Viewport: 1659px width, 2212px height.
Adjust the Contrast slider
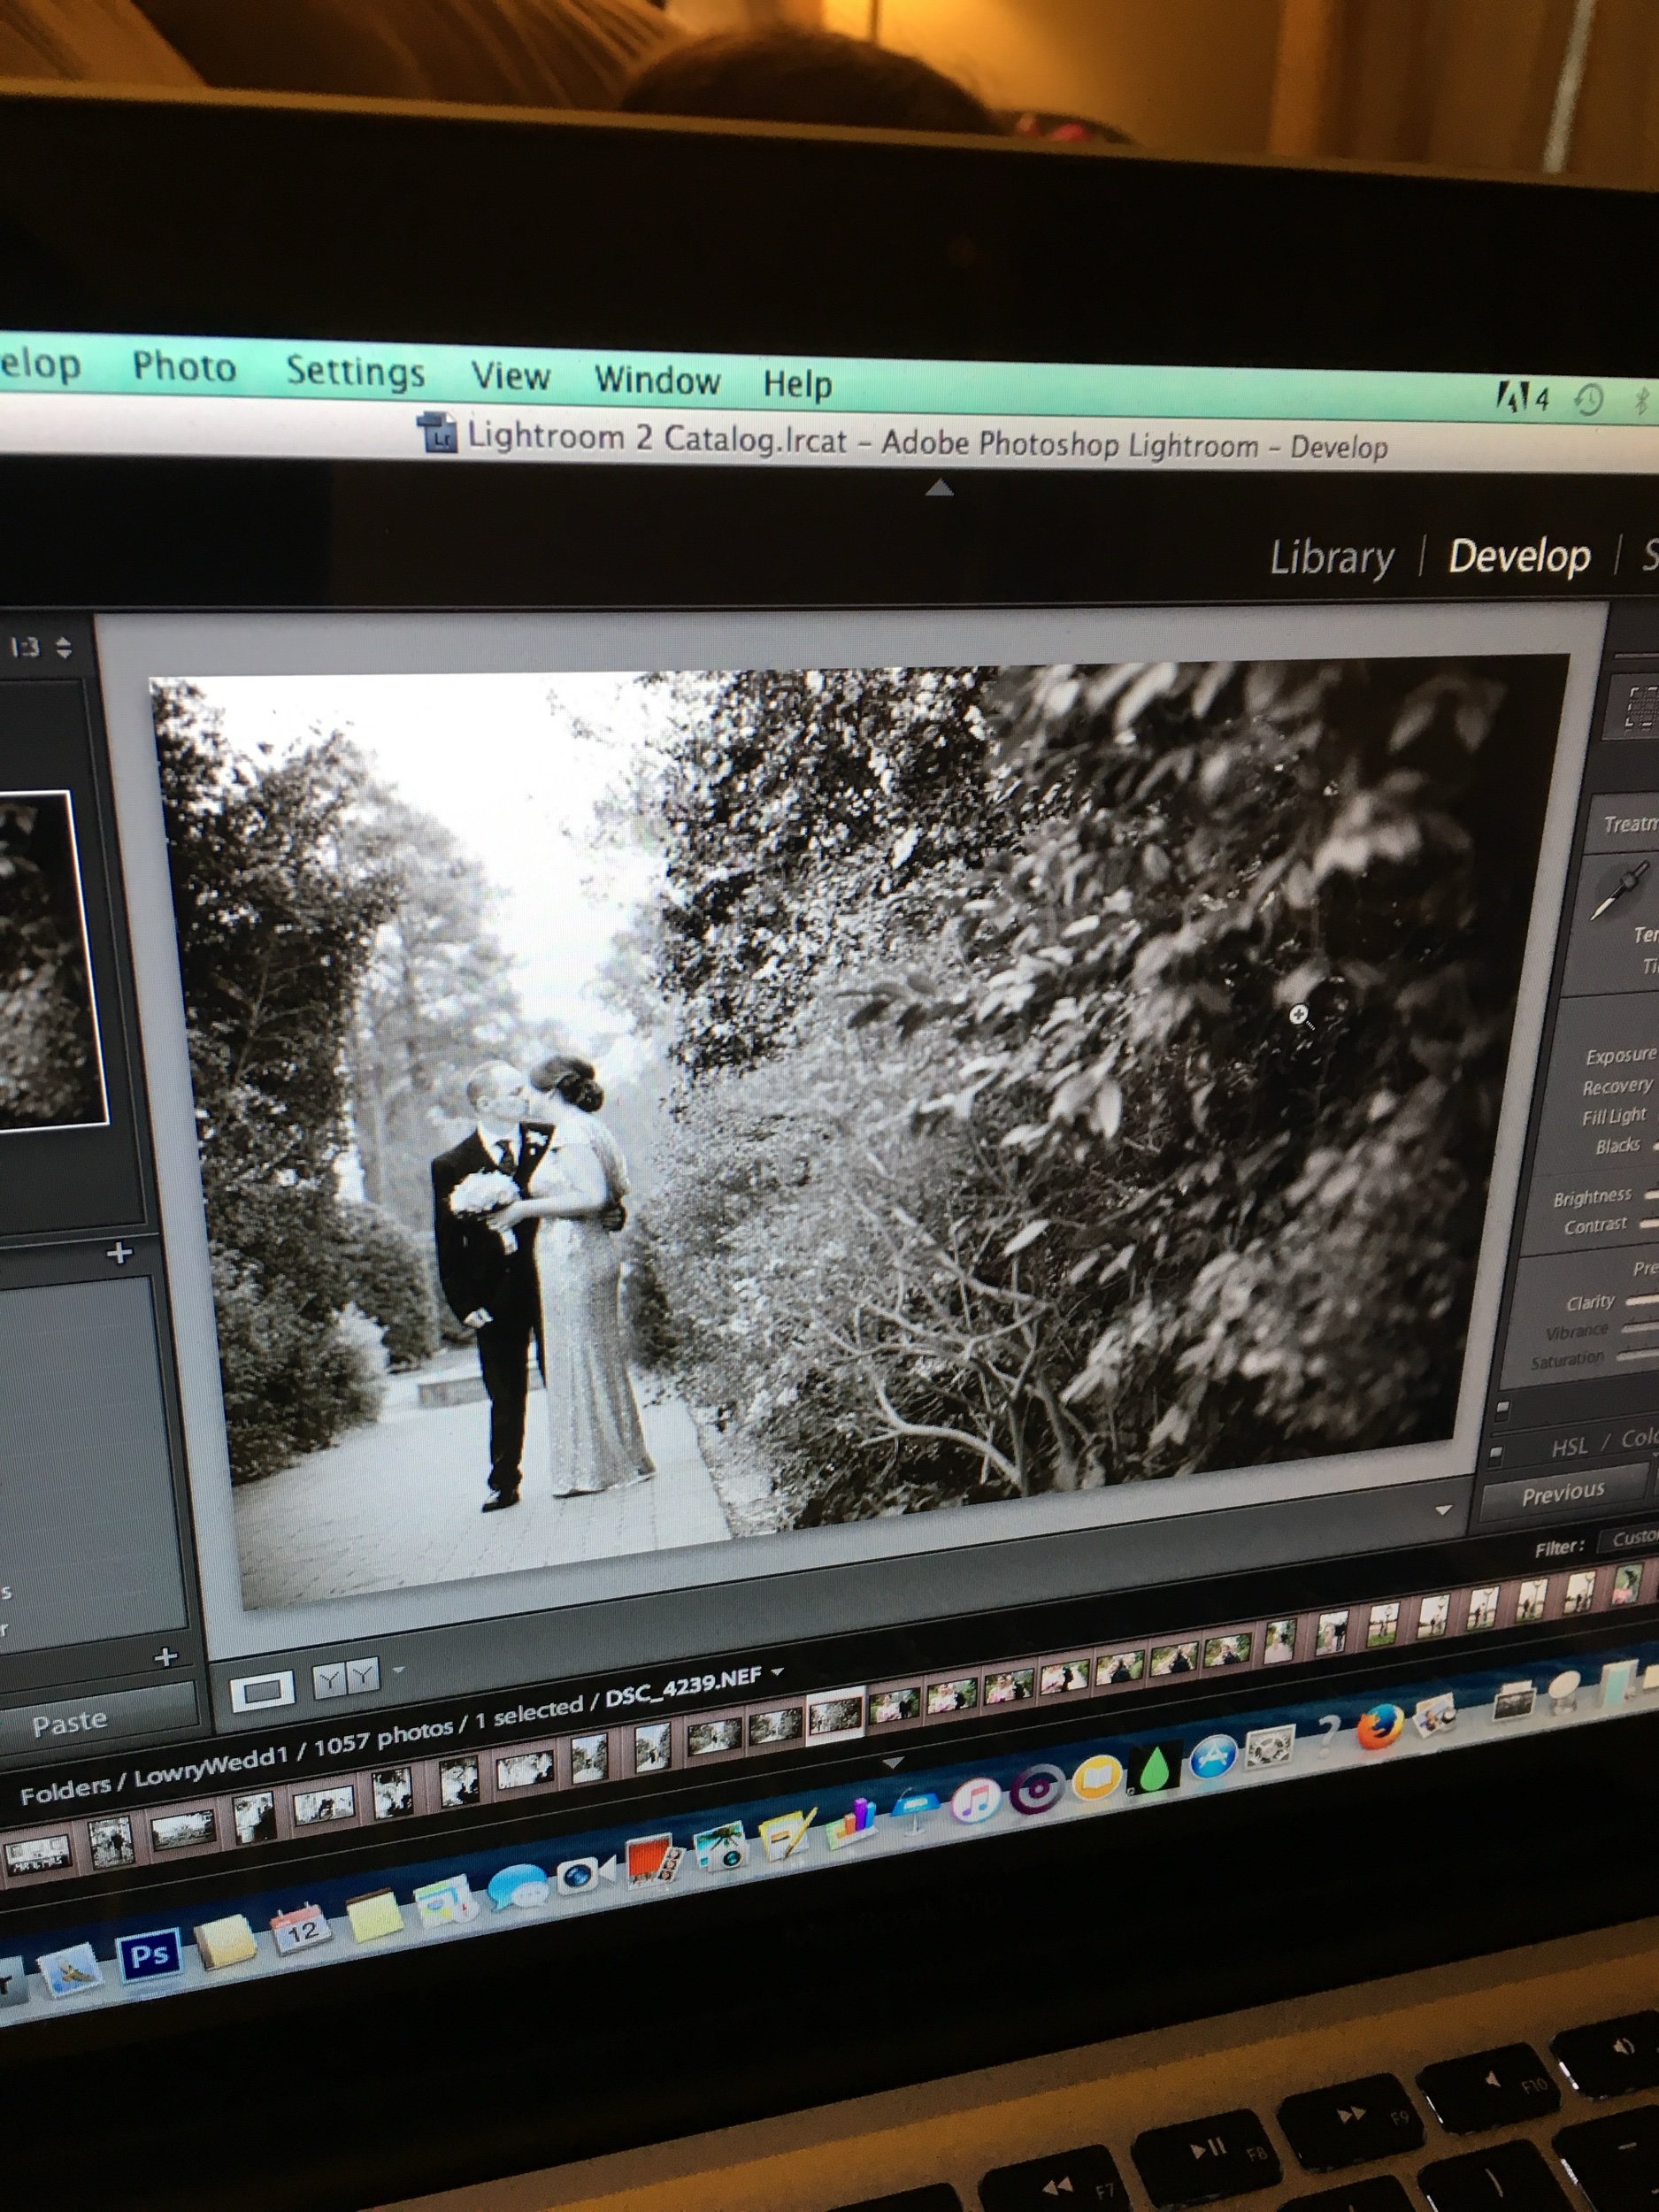pos(1648,1223)
